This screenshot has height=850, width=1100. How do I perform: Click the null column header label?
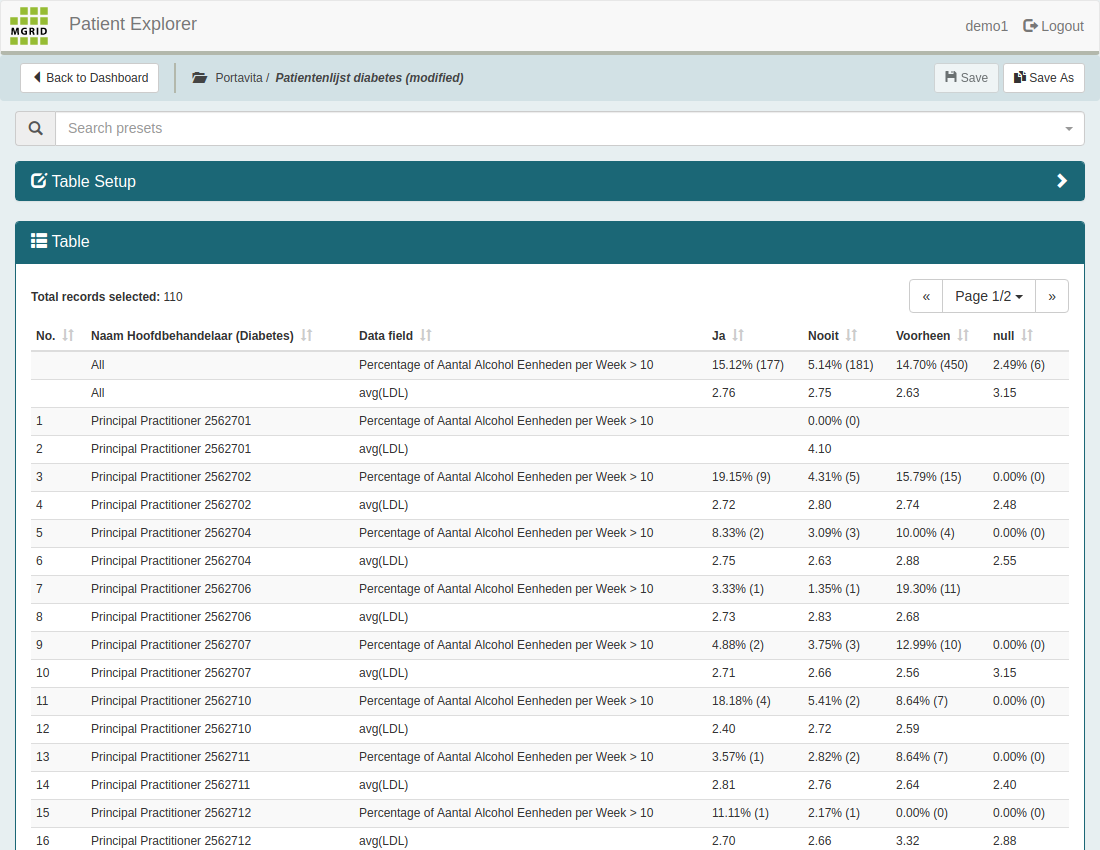[x=1003, y=336]
